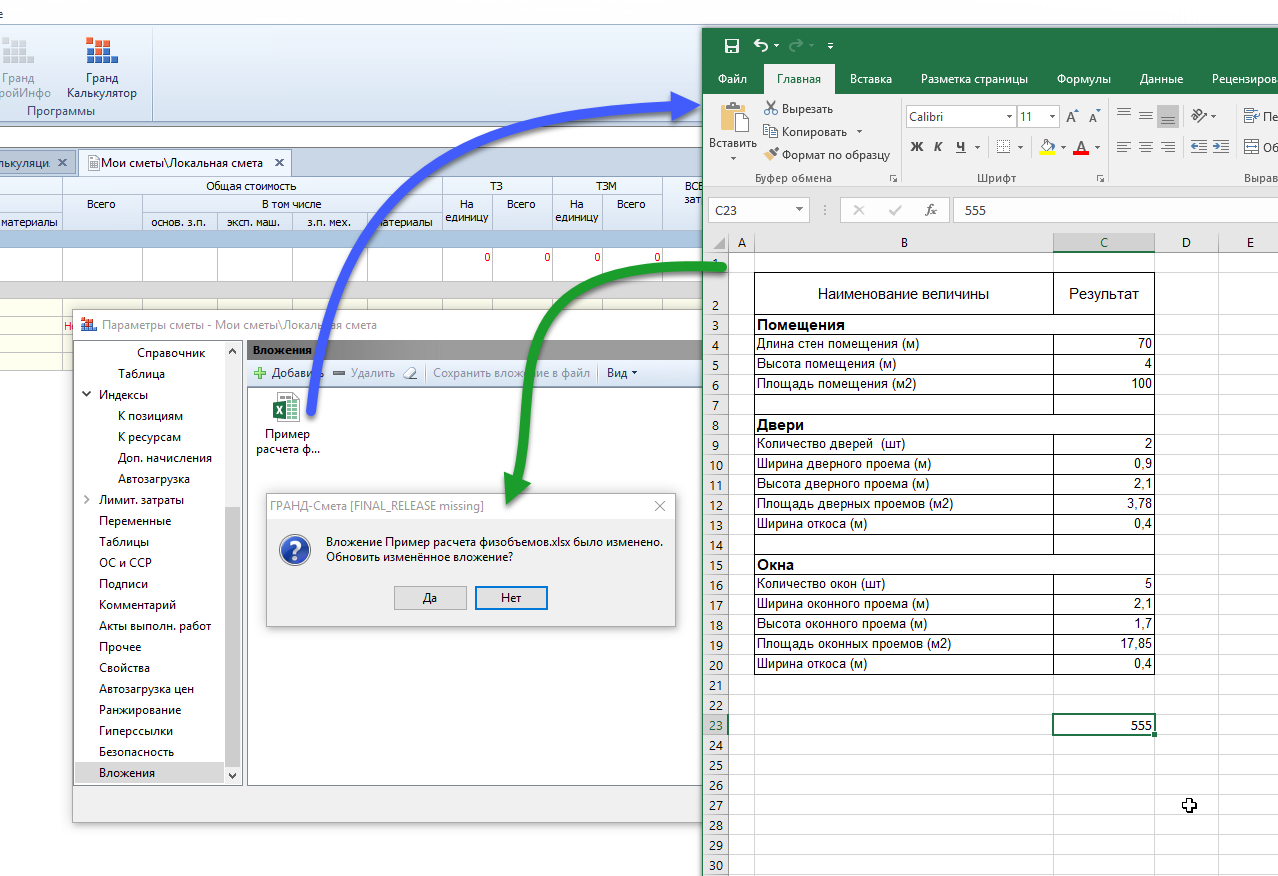Open fill color palette arrow
The height and width of the screenshot is (876, 1278).
[x=1063, y=147]
